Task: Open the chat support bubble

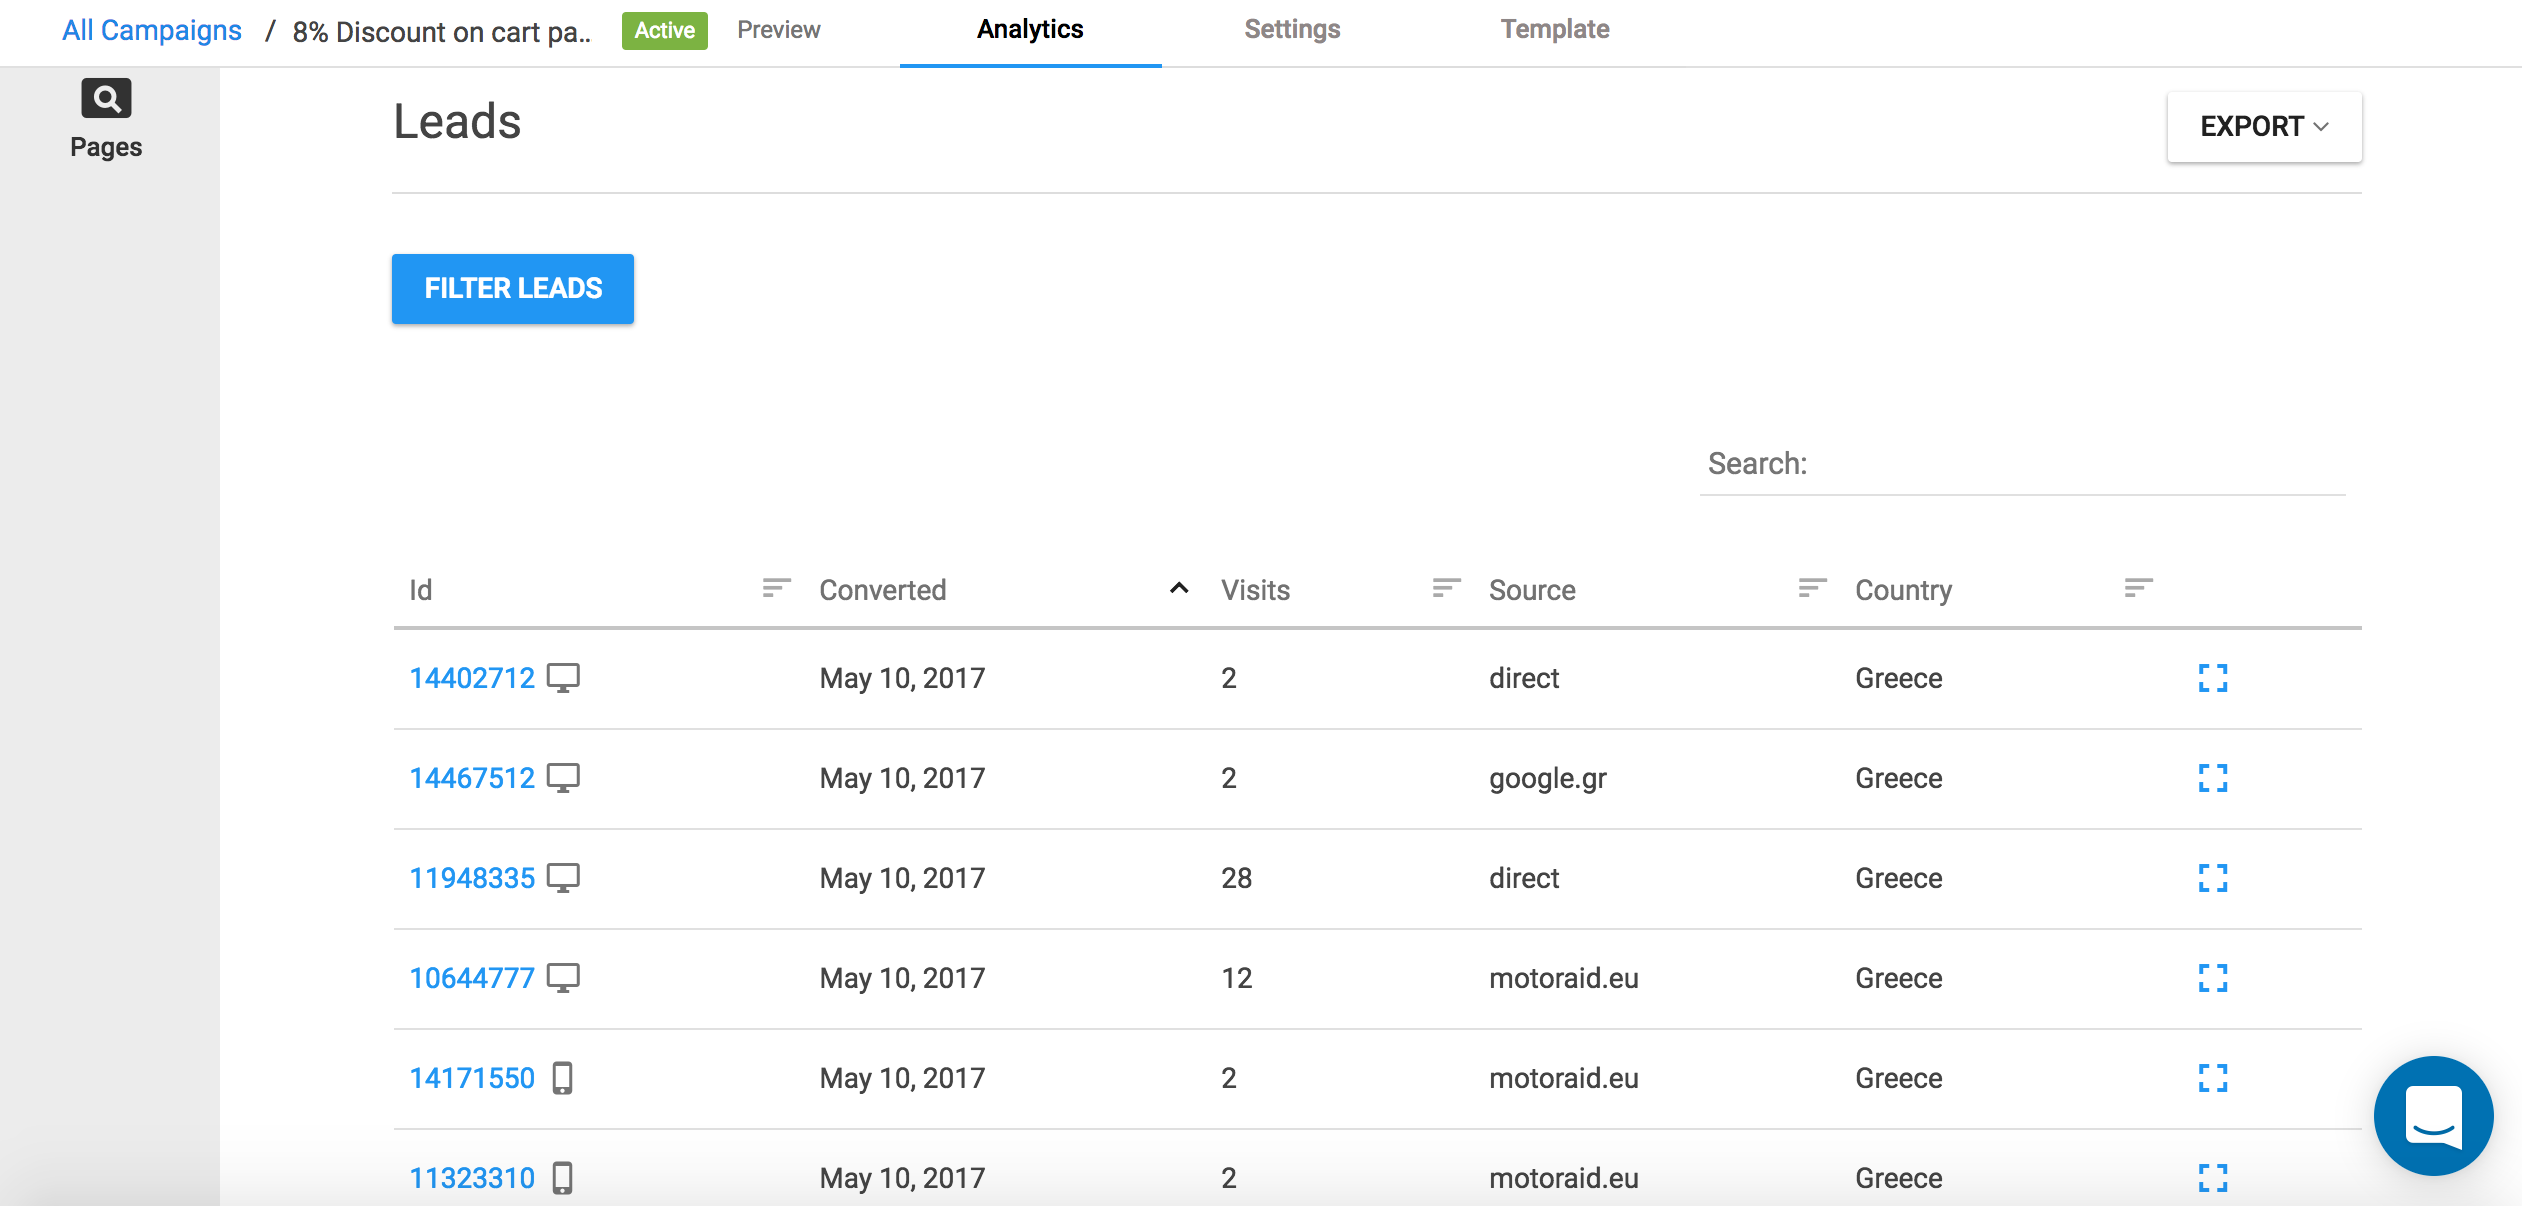Action: coord(2432,1115)
